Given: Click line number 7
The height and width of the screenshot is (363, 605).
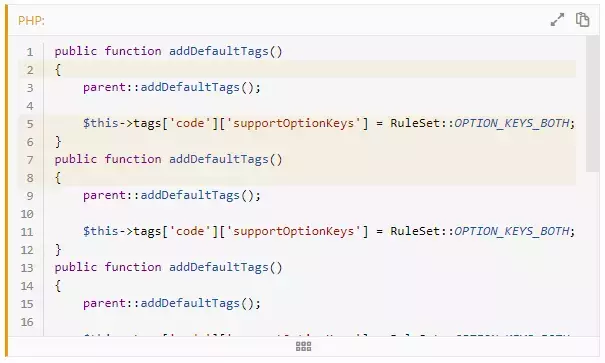Looking at the screenshot, I should point(30,160).
